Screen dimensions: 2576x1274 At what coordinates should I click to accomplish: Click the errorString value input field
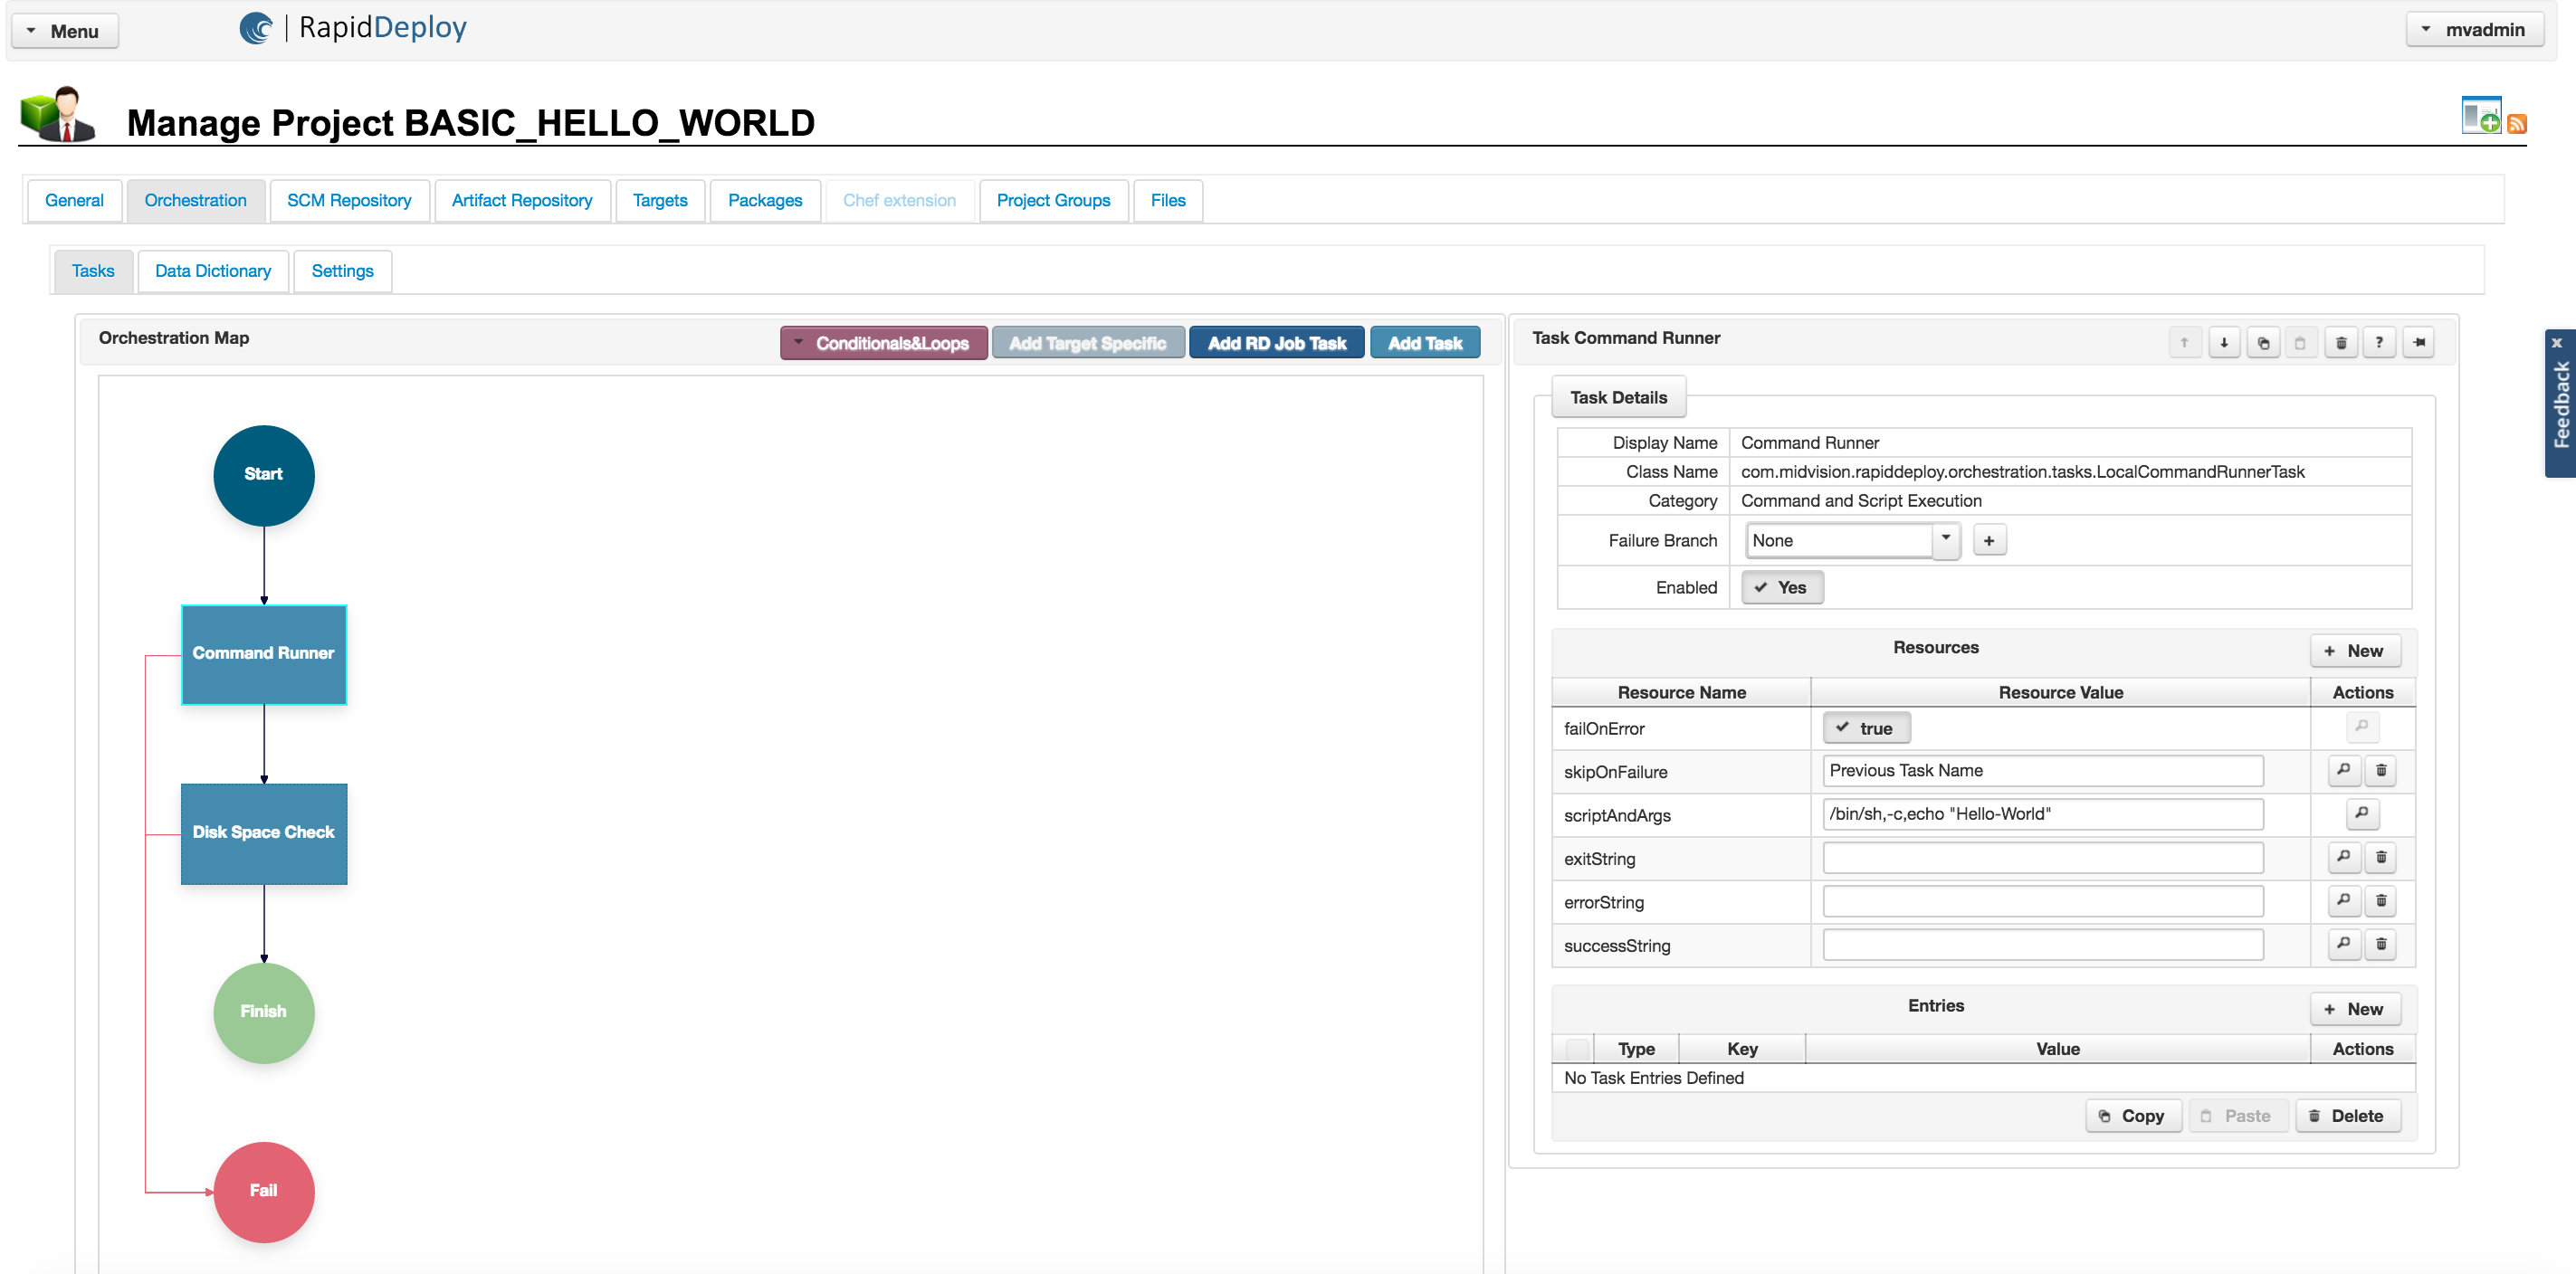coord(2043,901)
